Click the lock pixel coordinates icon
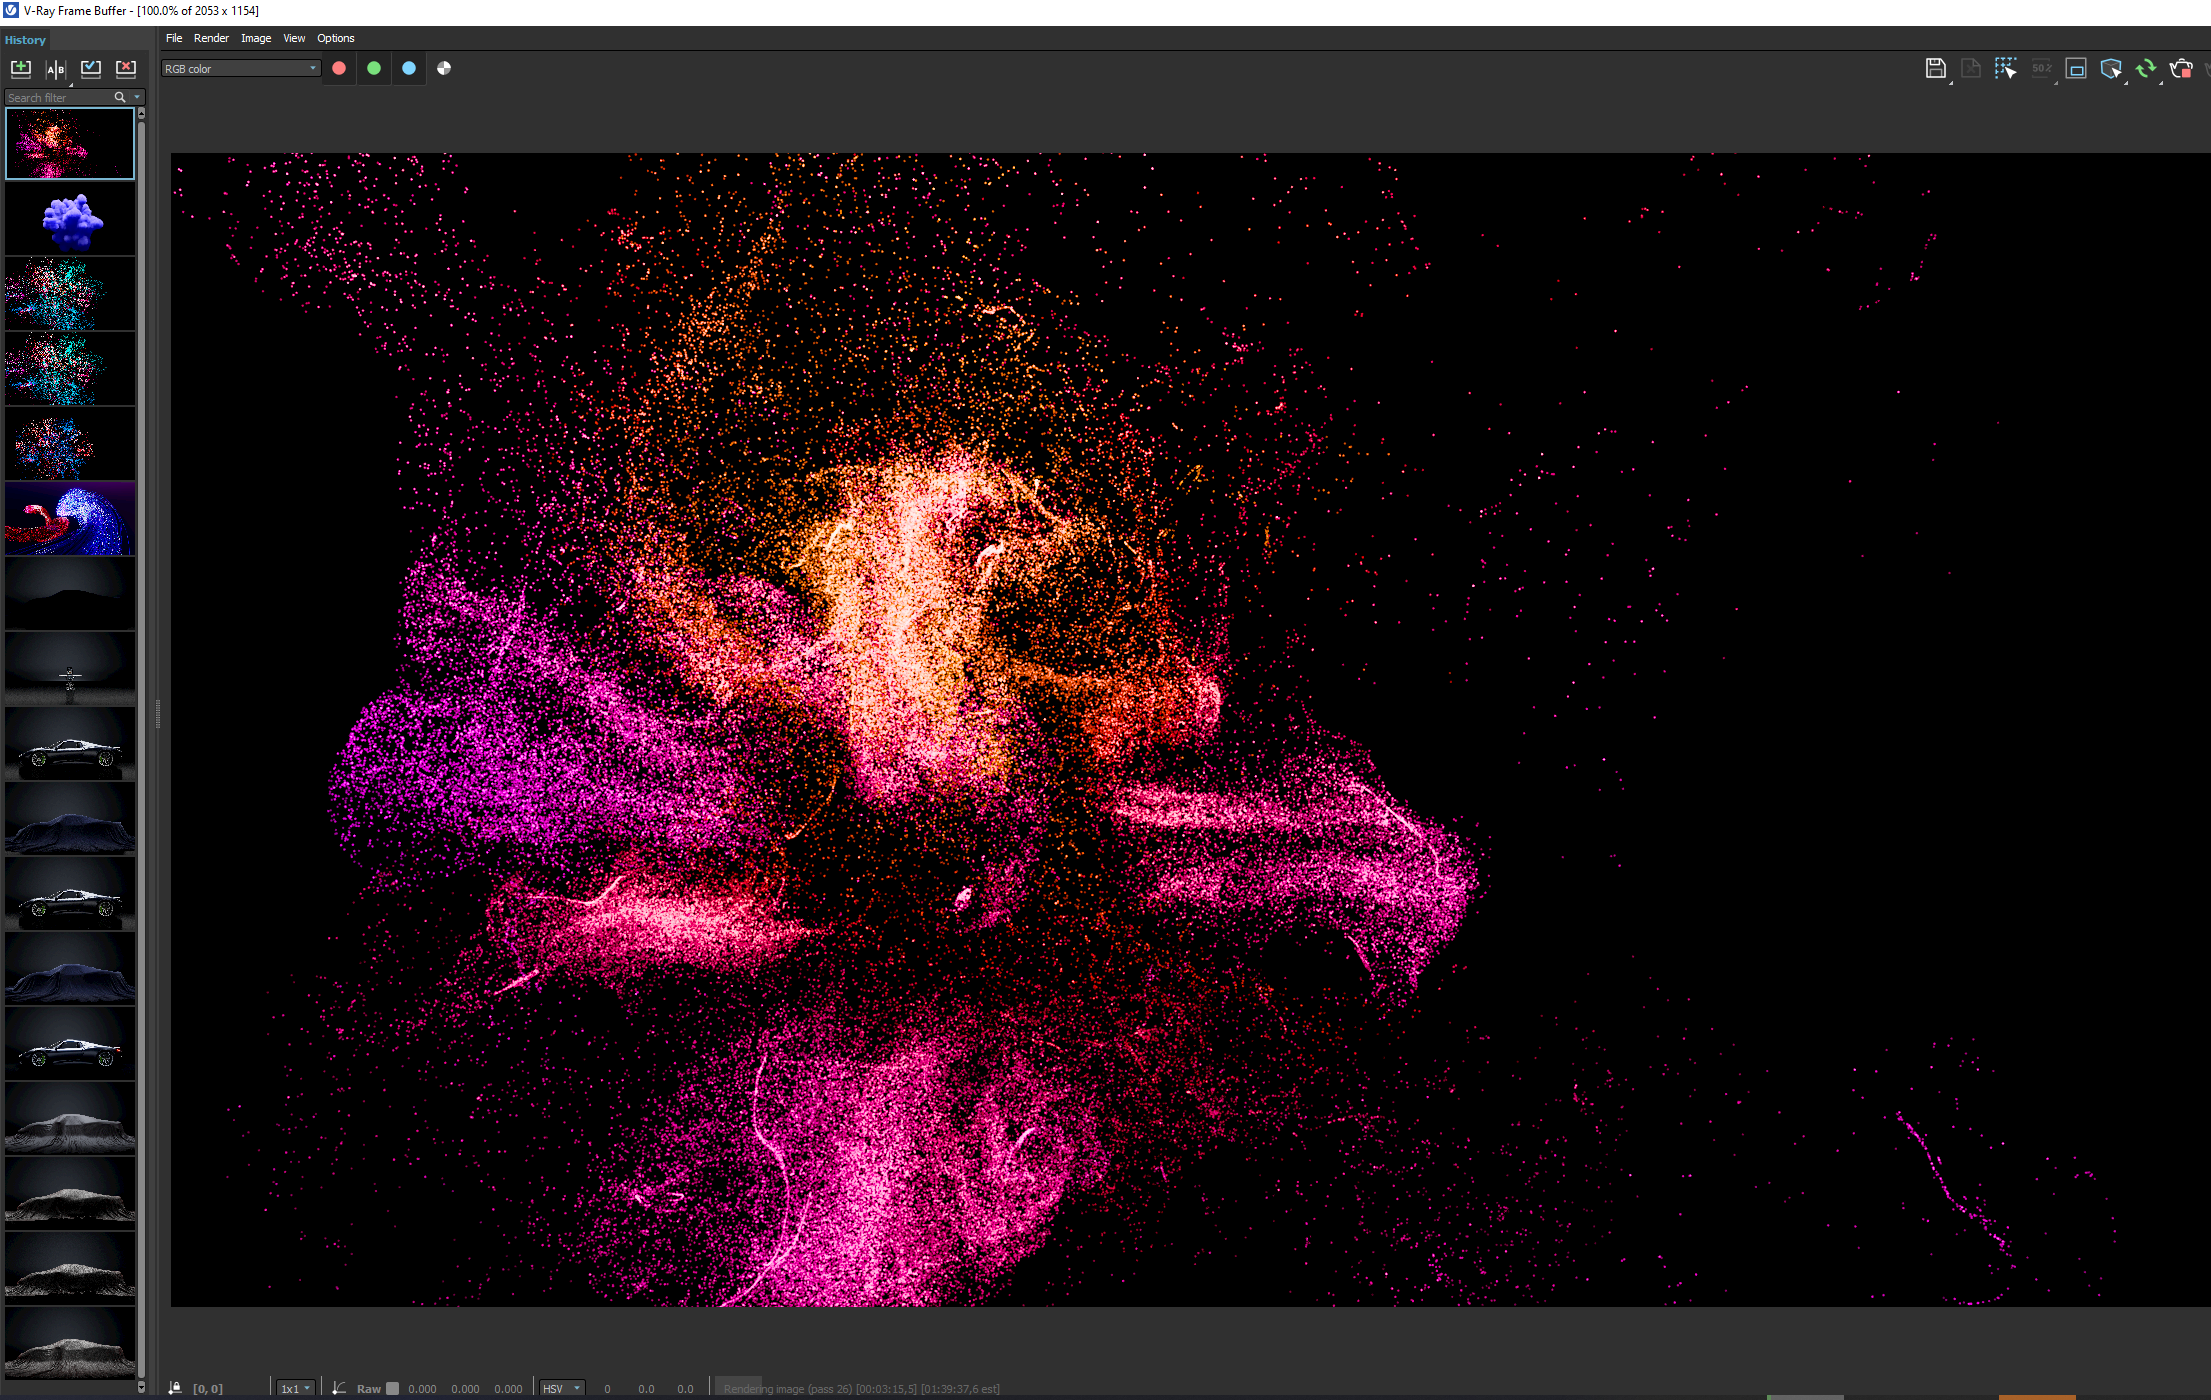Screen dimensions: 2211x1400 tap(175, 1388)
